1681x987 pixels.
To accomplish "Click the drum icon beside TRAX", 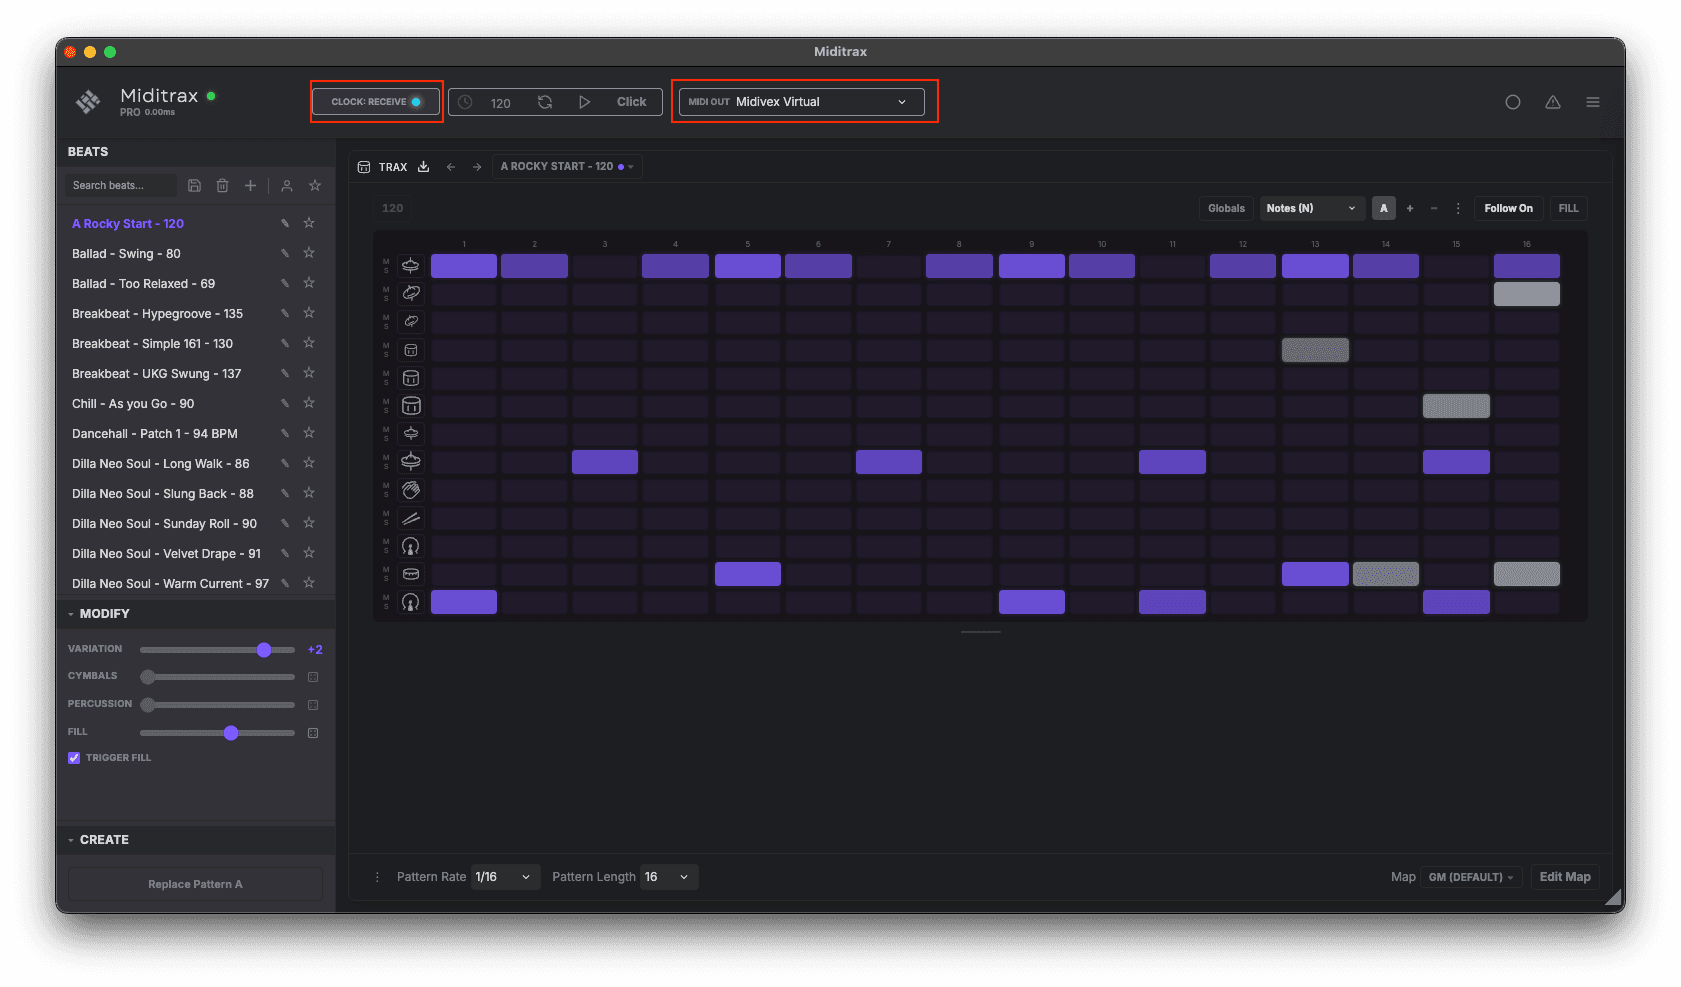I will (364, 167).
